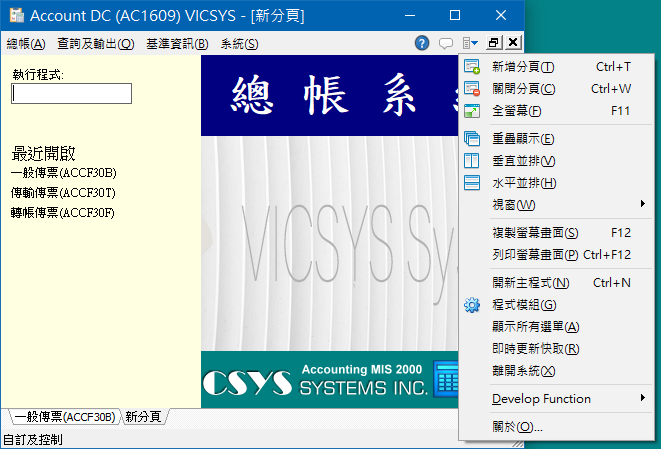
Task: Click the 自訂及控制 status bar text
Action: click(32, 440)
